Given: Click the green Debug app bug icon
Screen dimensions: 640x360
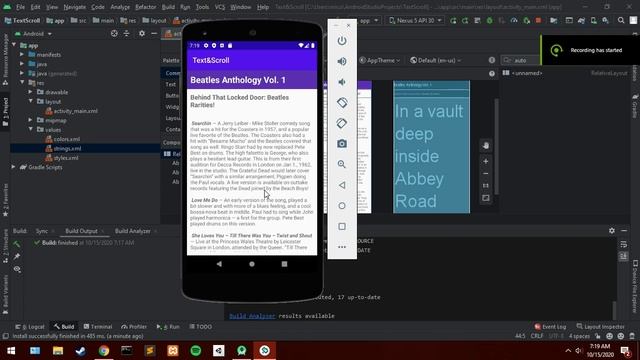Looking at the screenshot, I should (489, 20).
